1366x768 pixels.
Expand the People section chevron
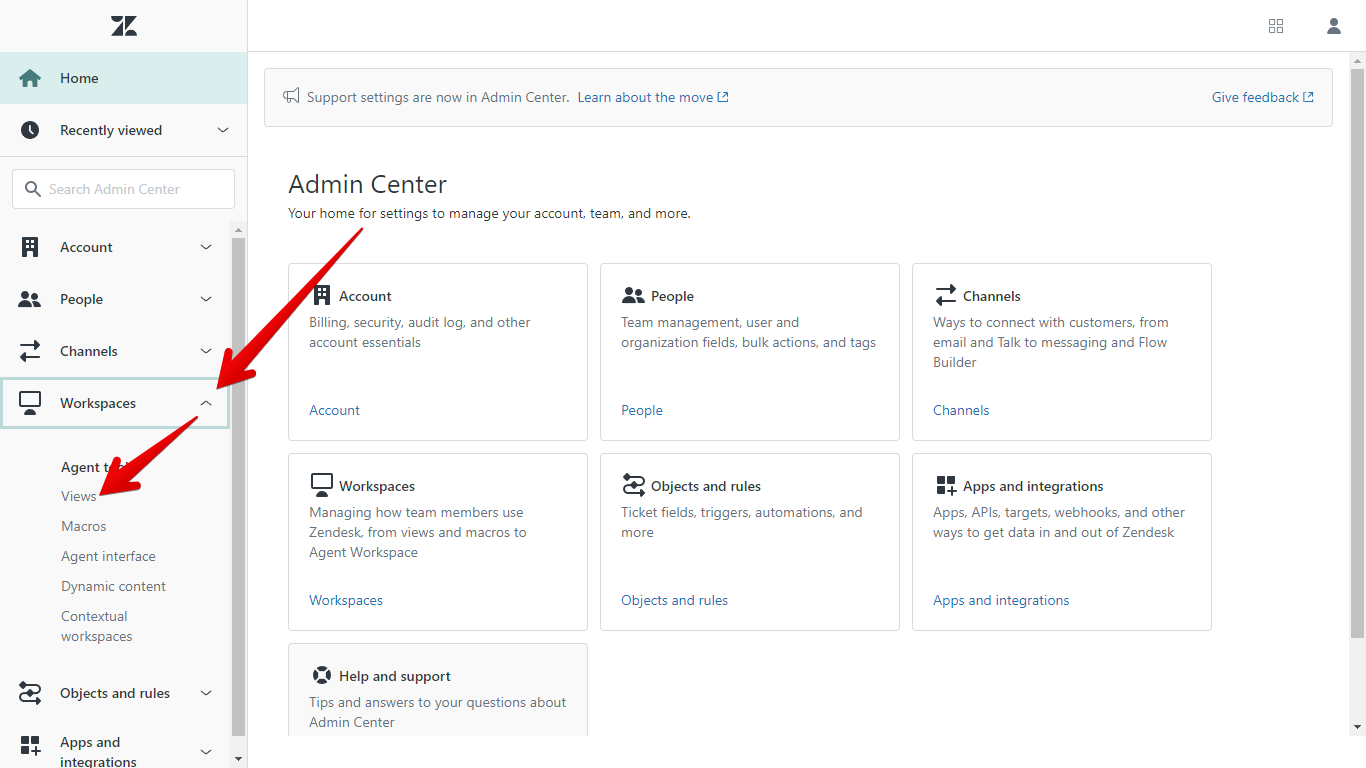(x=206, y=299)
